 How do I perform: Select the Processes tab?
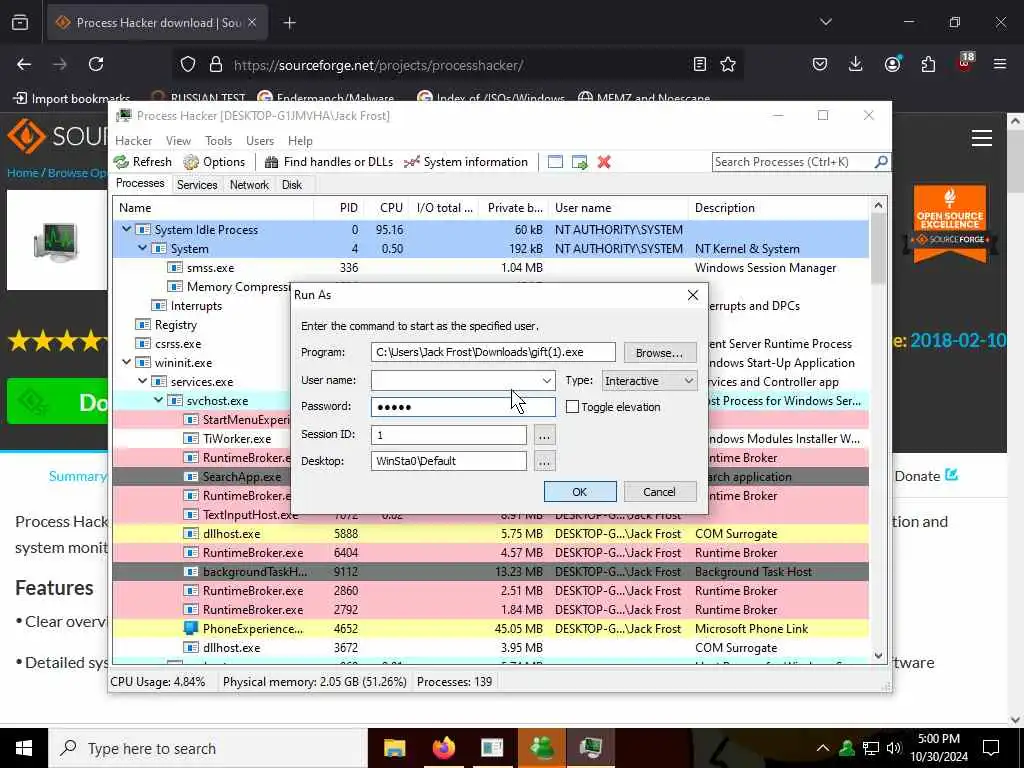coord(140,184)
